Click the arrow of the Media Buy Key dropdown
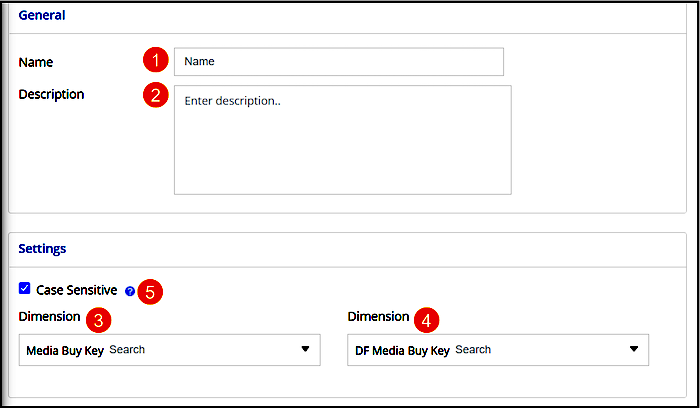The height and width of the screenshot is (408, 700). 305,349
